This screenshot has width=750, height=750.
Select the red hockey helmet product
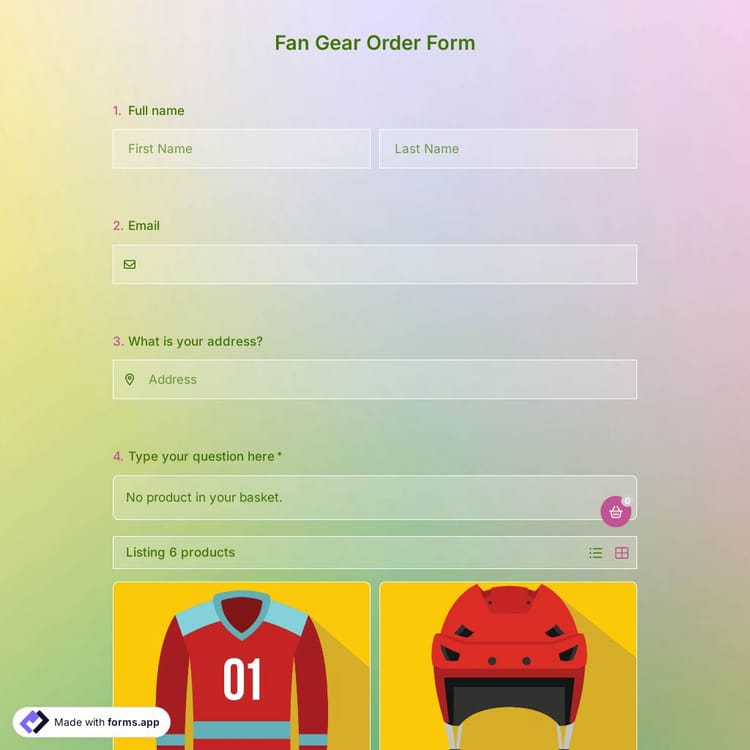coord(508,666)
